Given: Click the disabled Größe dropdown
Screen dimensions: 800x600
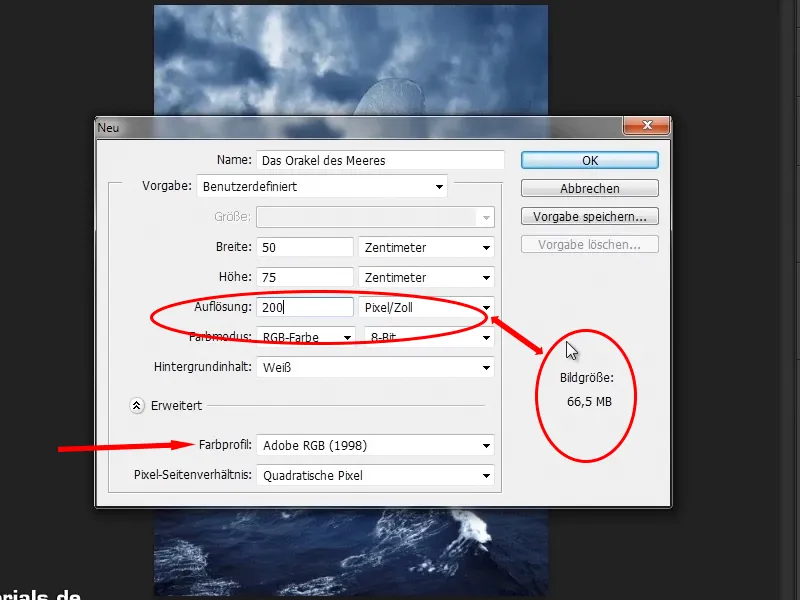Looking at the screenshot, I should pyautogui.click(x=375, y=217).
